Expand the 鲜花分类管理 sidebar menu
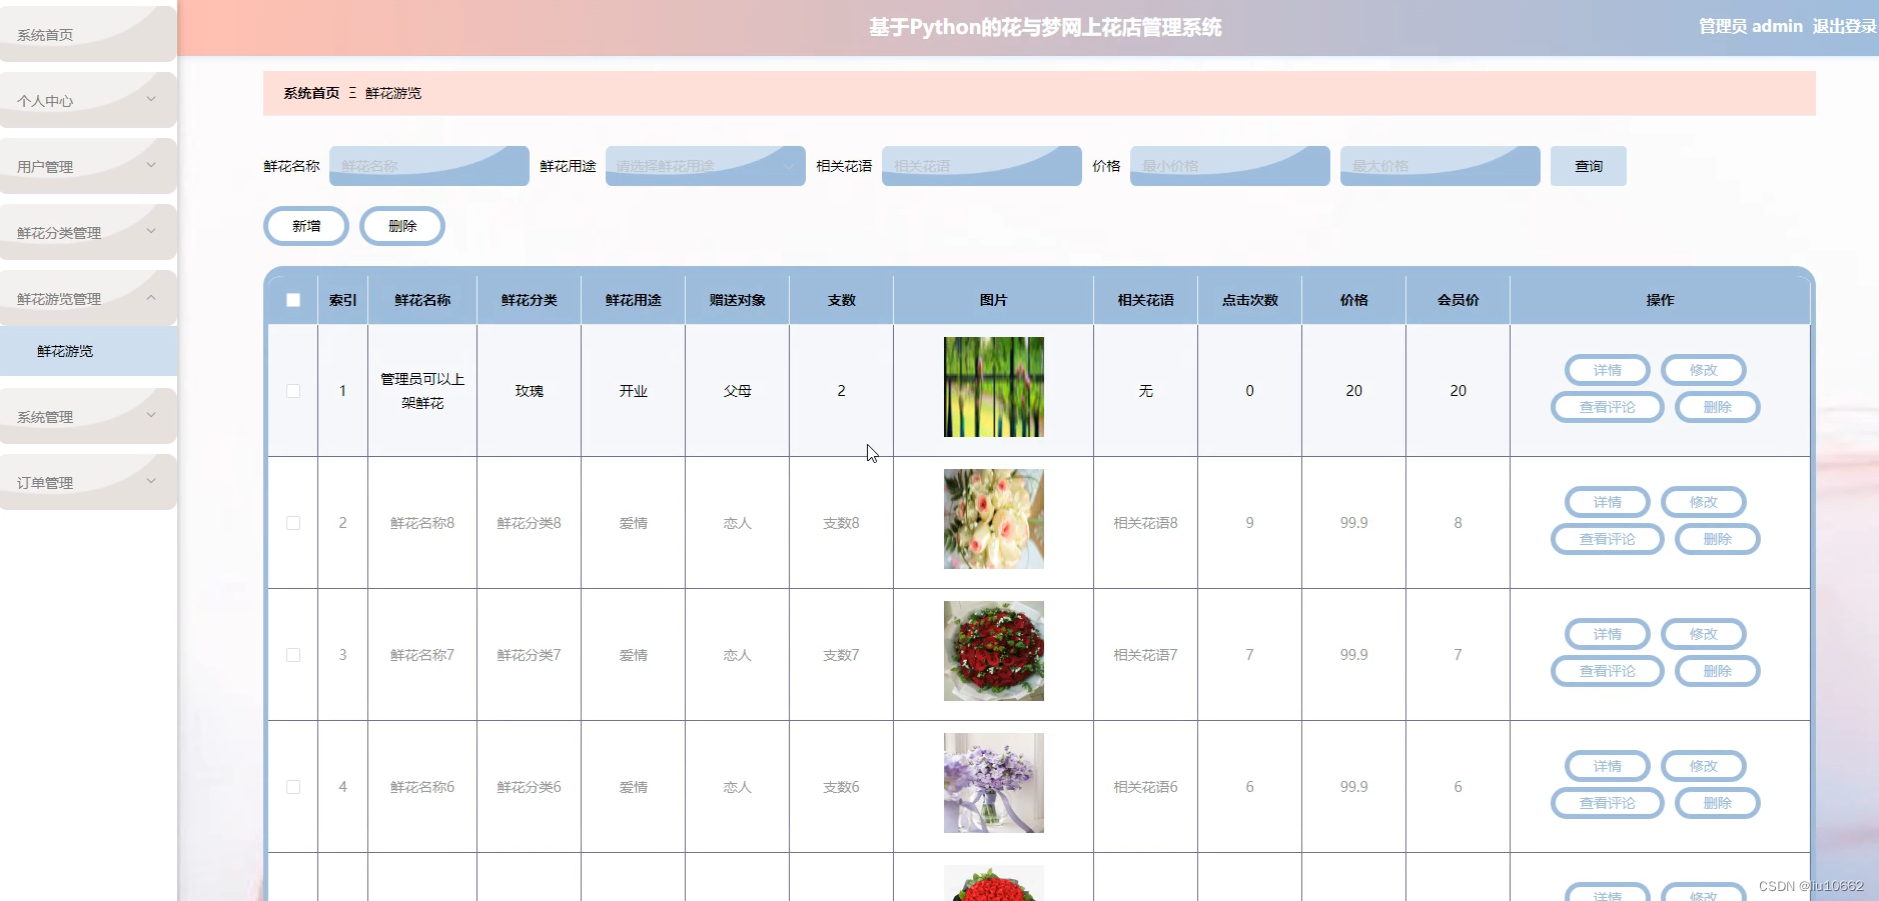Viewport: 1879px width, 901px height. point(88,231)
